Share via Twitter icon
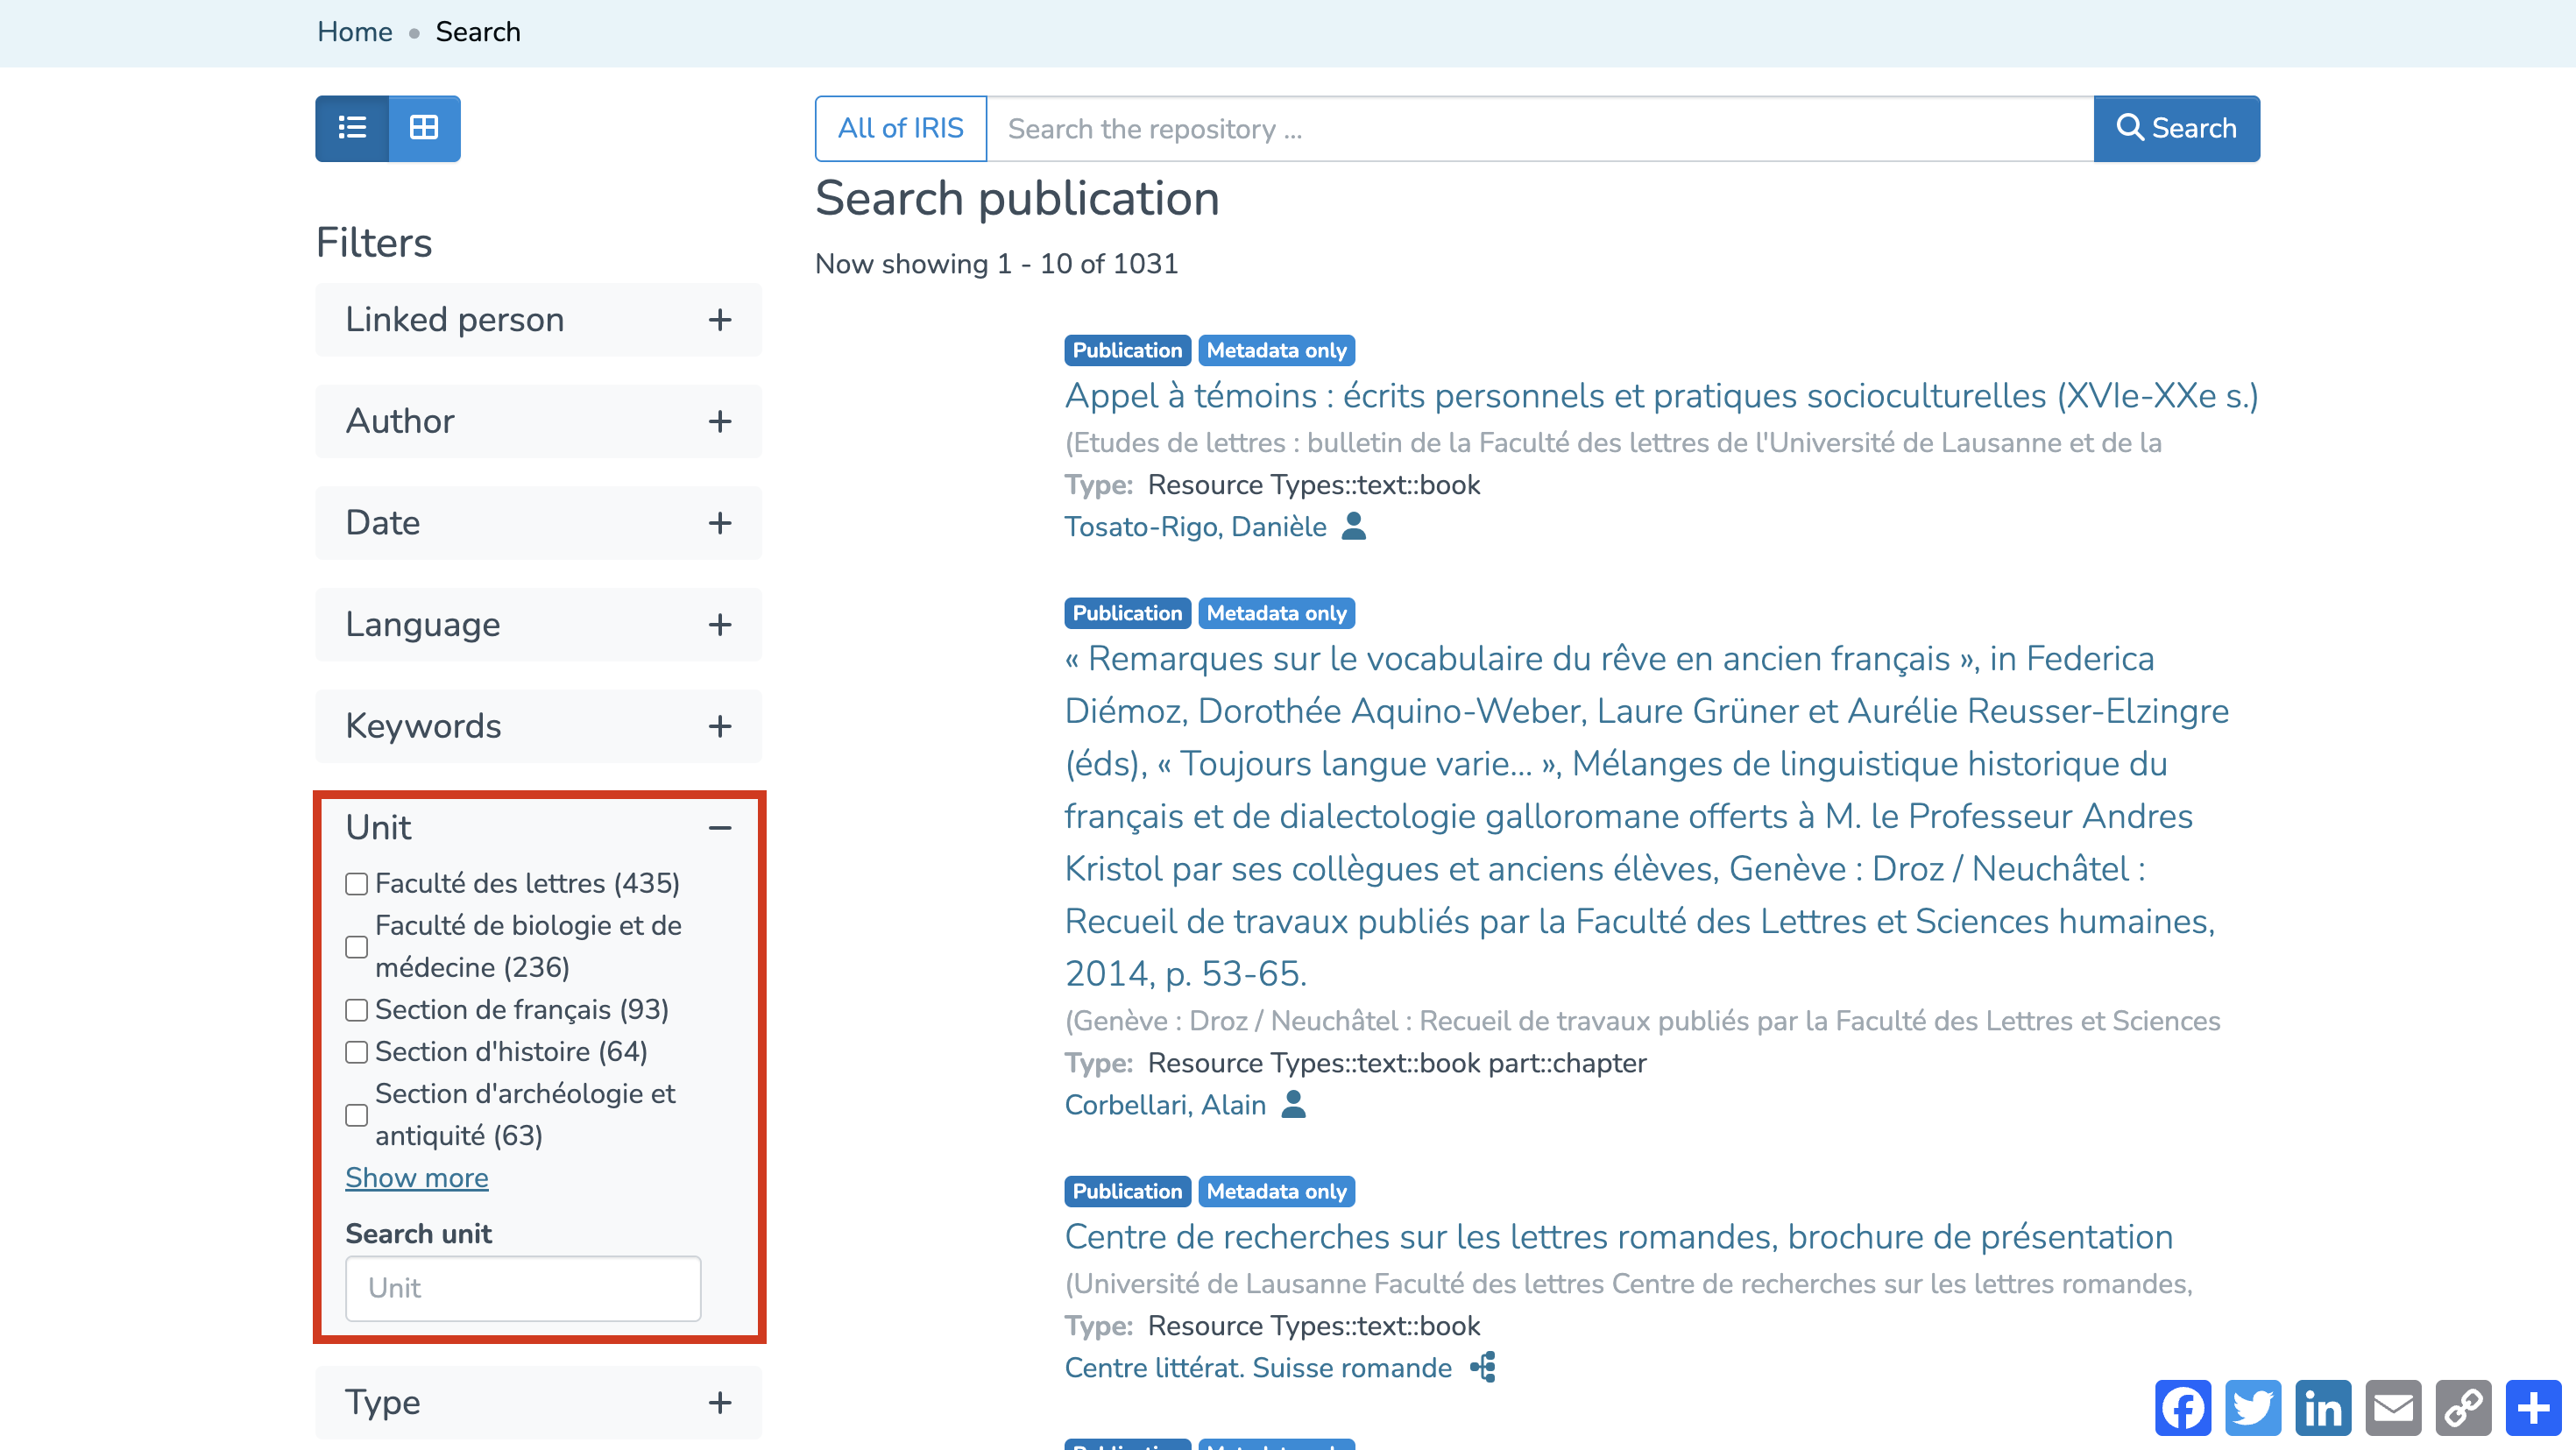 point(2253,1408)
